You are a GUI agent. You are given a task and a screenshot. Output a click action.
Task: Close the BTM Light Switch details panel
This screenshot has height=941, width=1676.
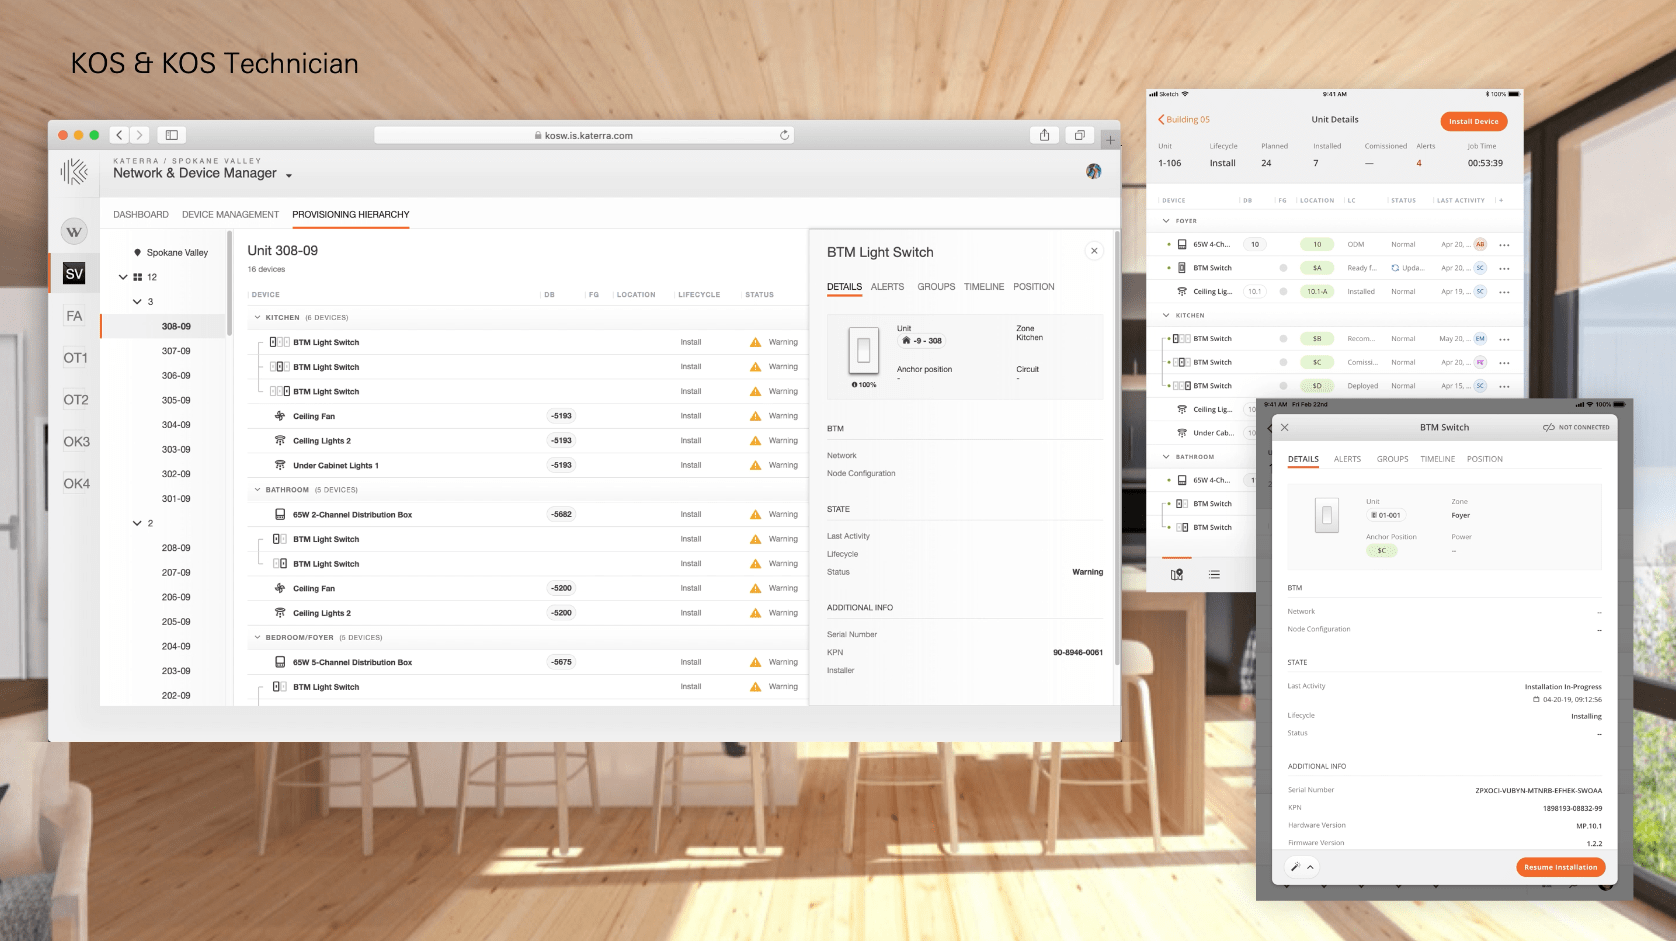(x=1094, y=251)
